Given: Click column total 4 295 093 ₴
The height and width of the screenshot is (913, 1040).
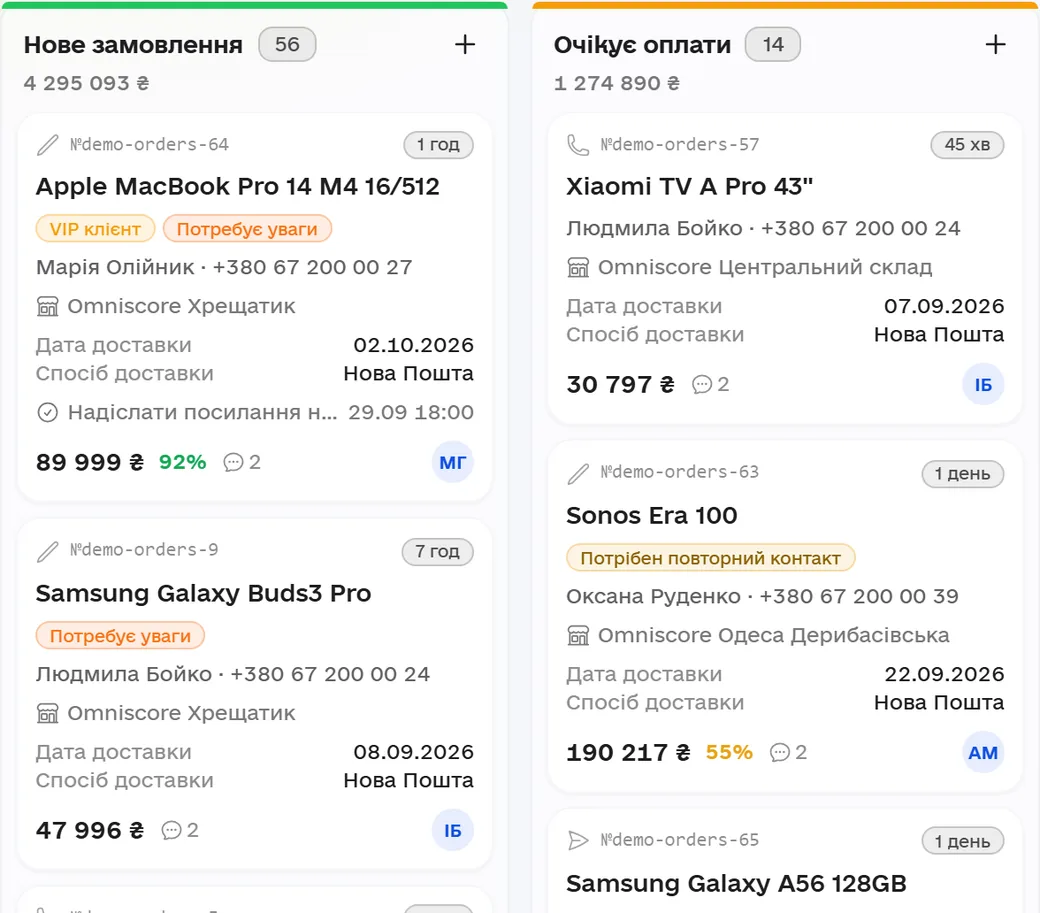Looking at the screenshot, I should (x=86, y=83).
